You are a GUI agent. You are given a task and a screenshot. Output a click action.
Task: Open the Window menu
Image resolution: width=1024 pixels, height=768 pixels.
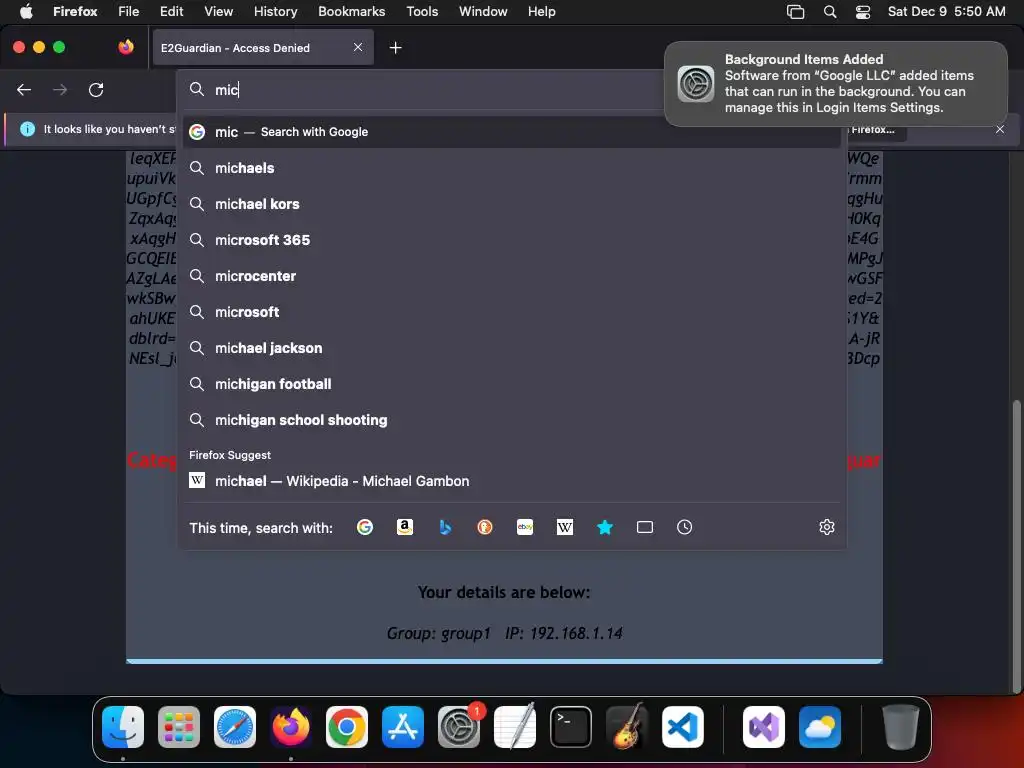pyautogui.click(x=483, y=11)
